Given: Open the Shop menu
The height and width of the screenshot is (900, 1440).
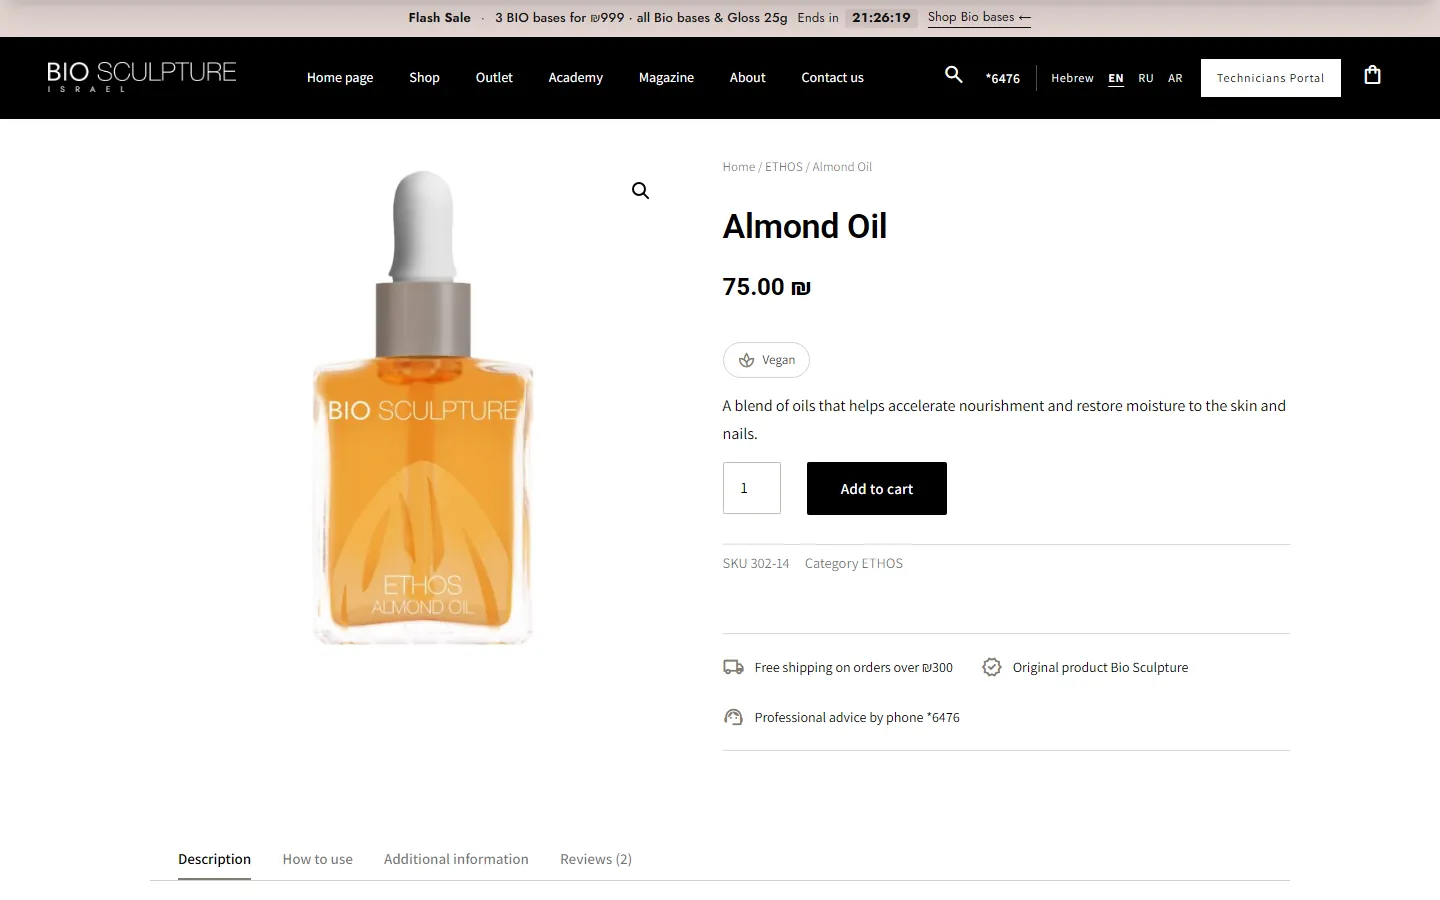Looking at the screenshot, I should 424,77.
